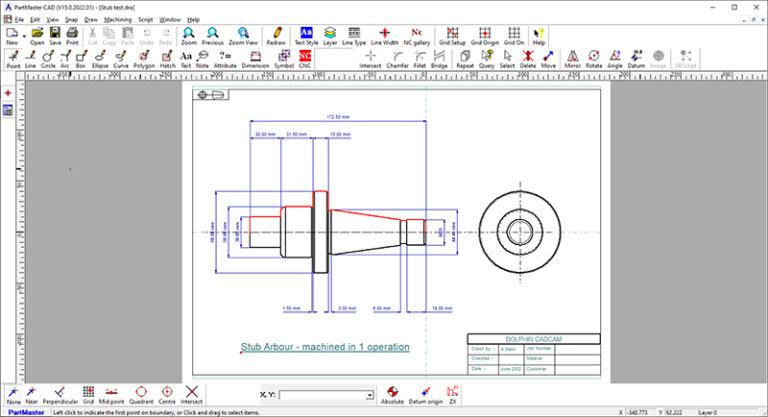Activate the Move tool

[548, 59]
